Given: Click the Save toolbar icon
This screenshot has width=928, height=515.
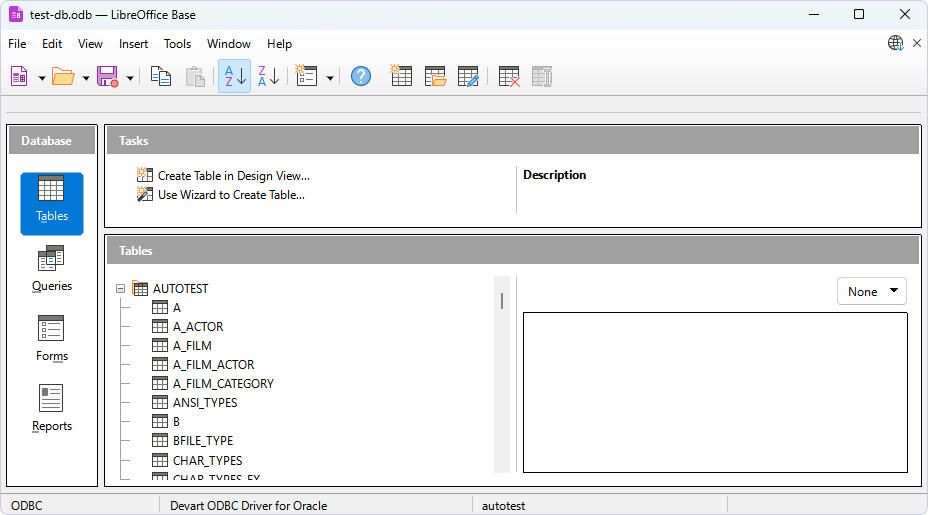Looking at the screenshot, I should (107, 77).
